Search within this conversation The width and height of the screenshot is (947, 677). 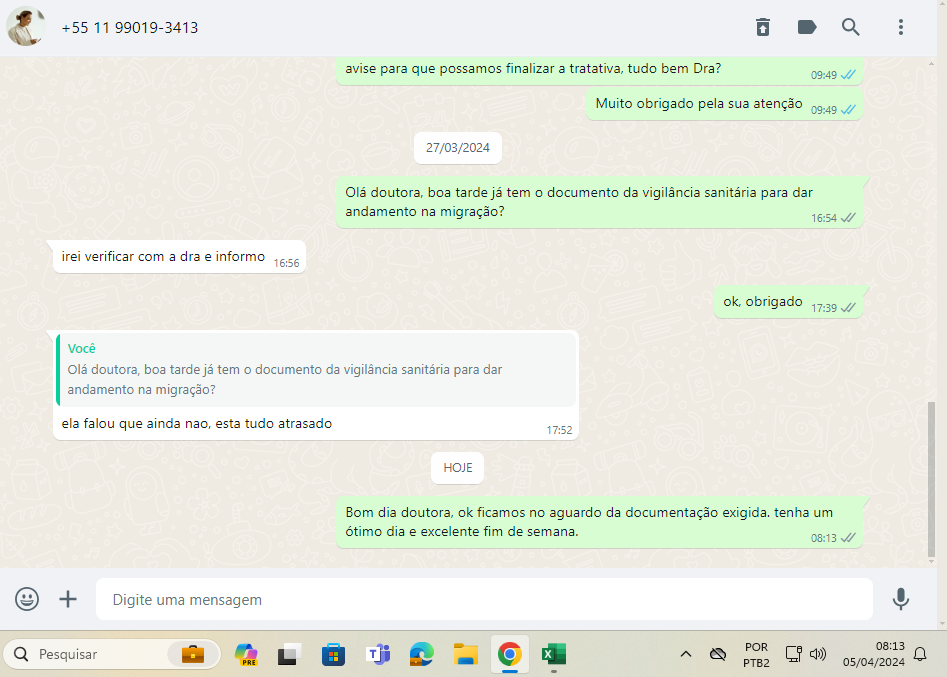pos(851,27)
